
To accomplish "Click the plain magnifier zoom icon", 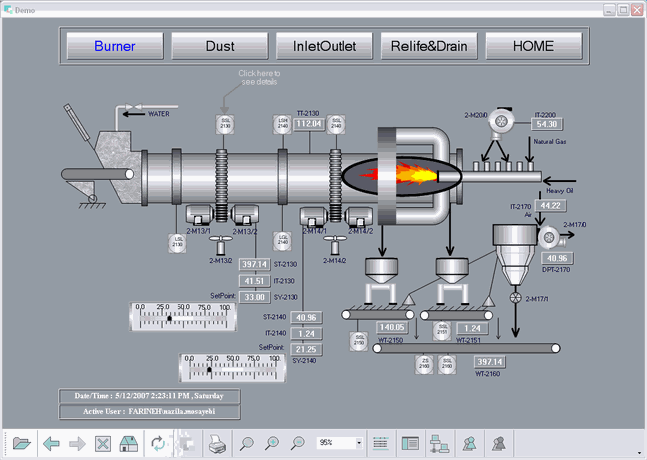I will [247, 444].
